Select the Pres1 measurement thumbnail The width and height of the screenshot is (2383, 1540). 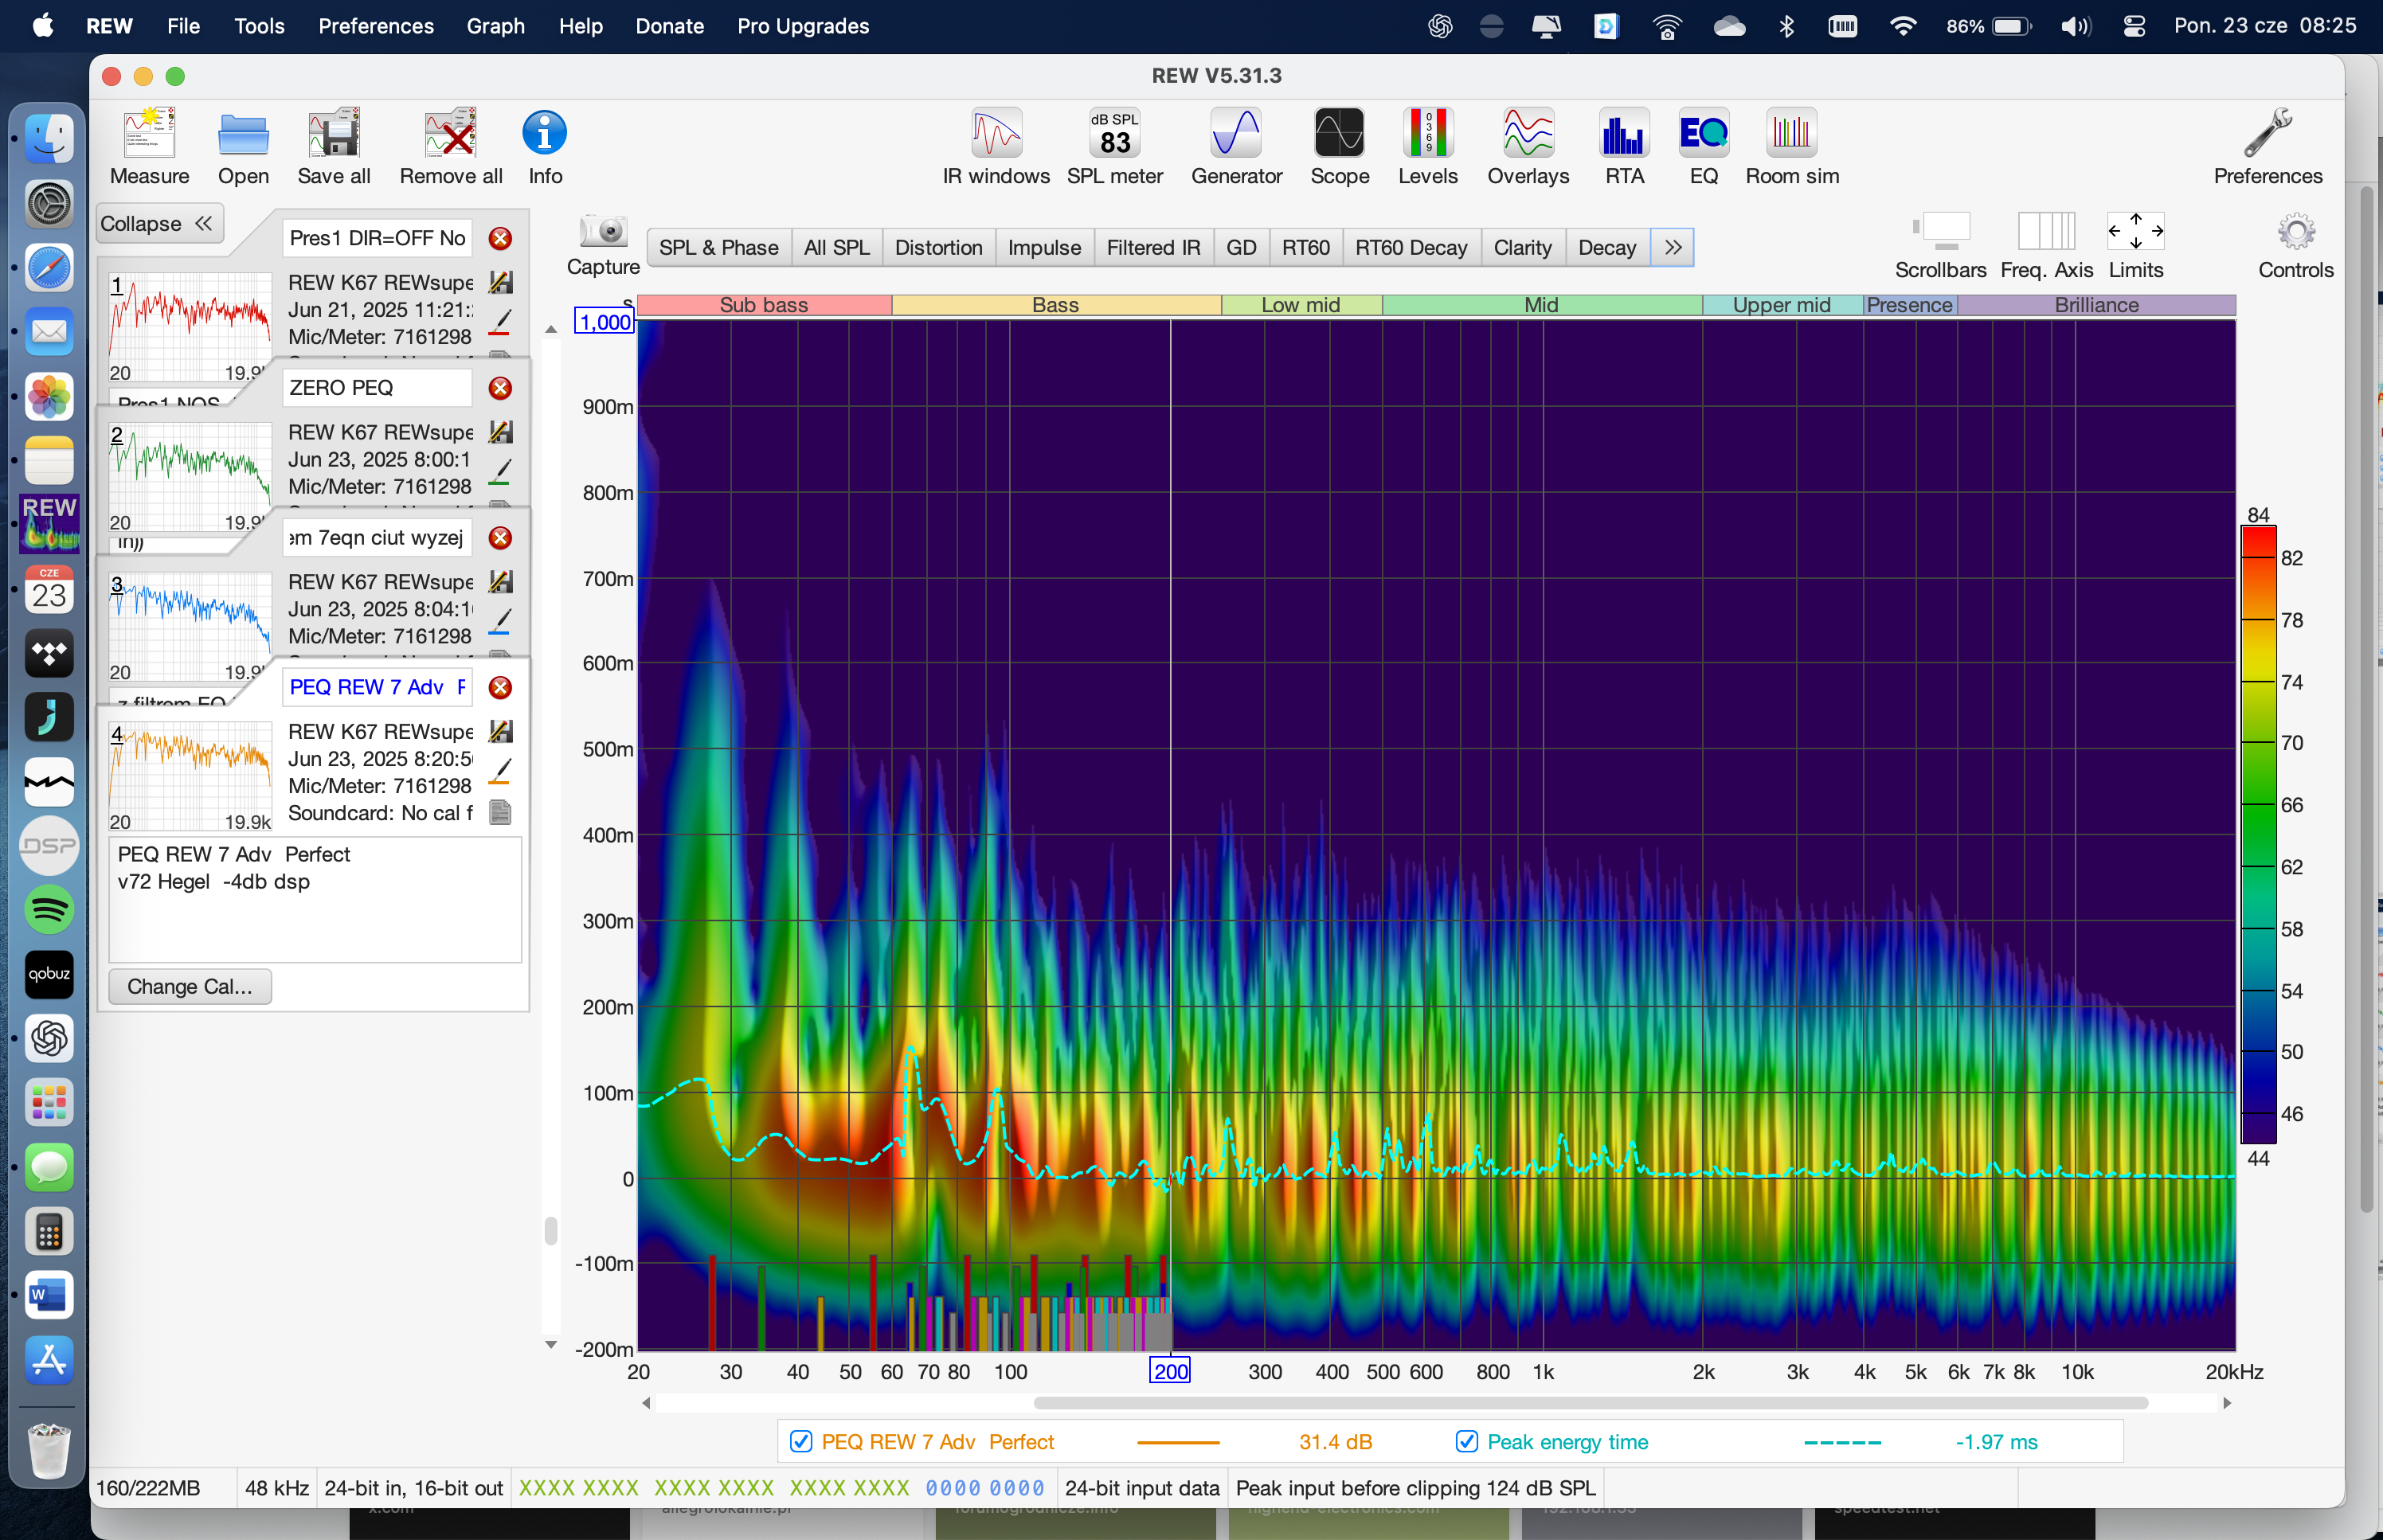click(x=189, y=326)
